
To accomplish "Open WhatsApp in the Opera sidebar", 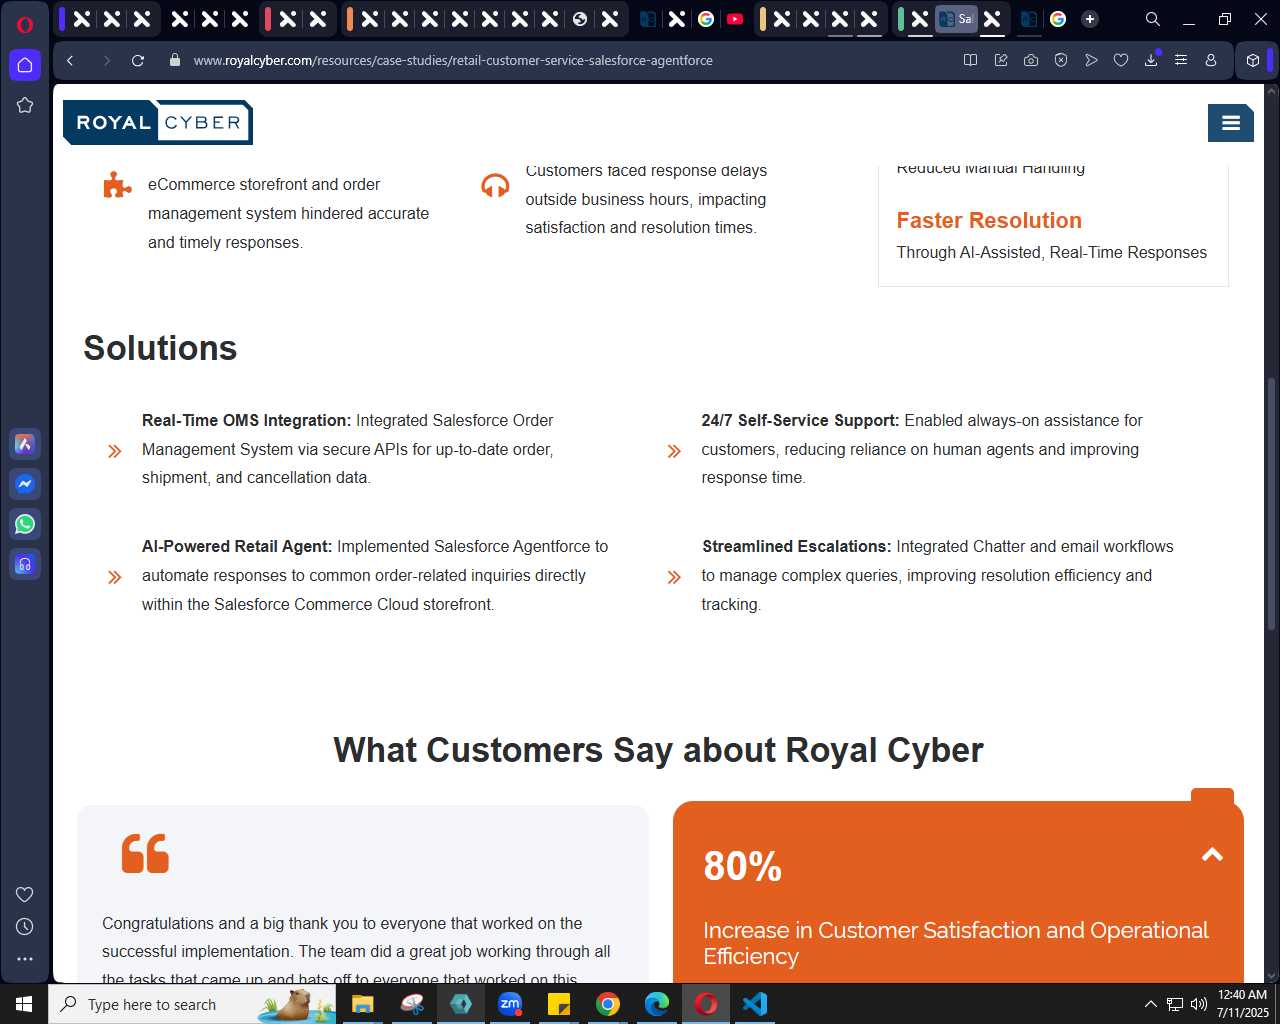I will 25,524.
